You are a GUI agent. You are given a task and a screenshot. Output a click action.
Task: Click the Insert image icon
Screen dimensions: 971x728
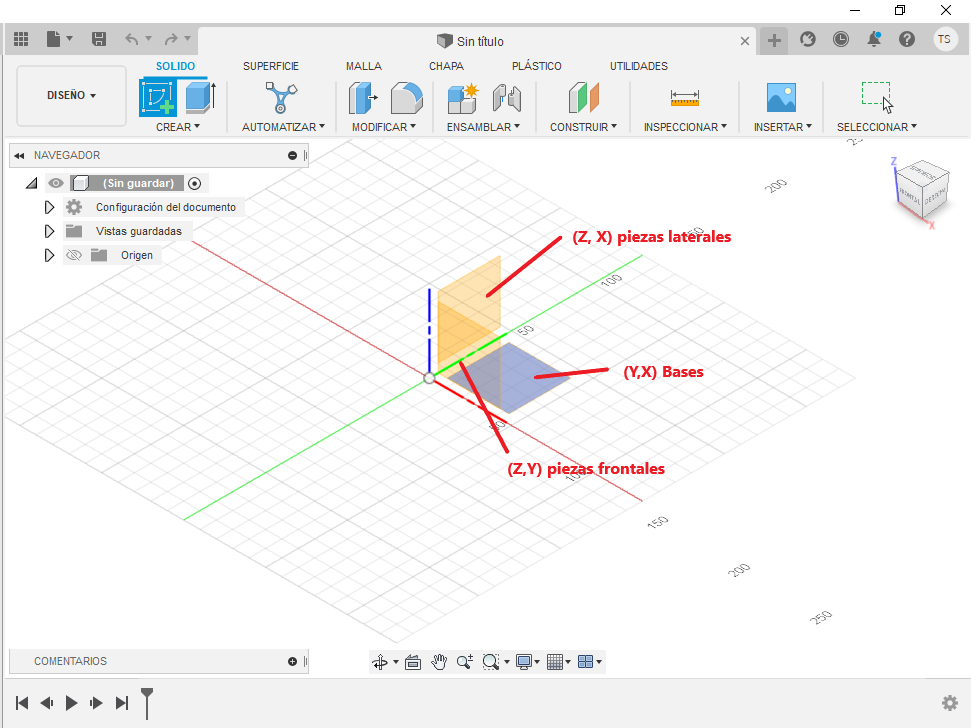pyautogui.click(x=782, y=98)
